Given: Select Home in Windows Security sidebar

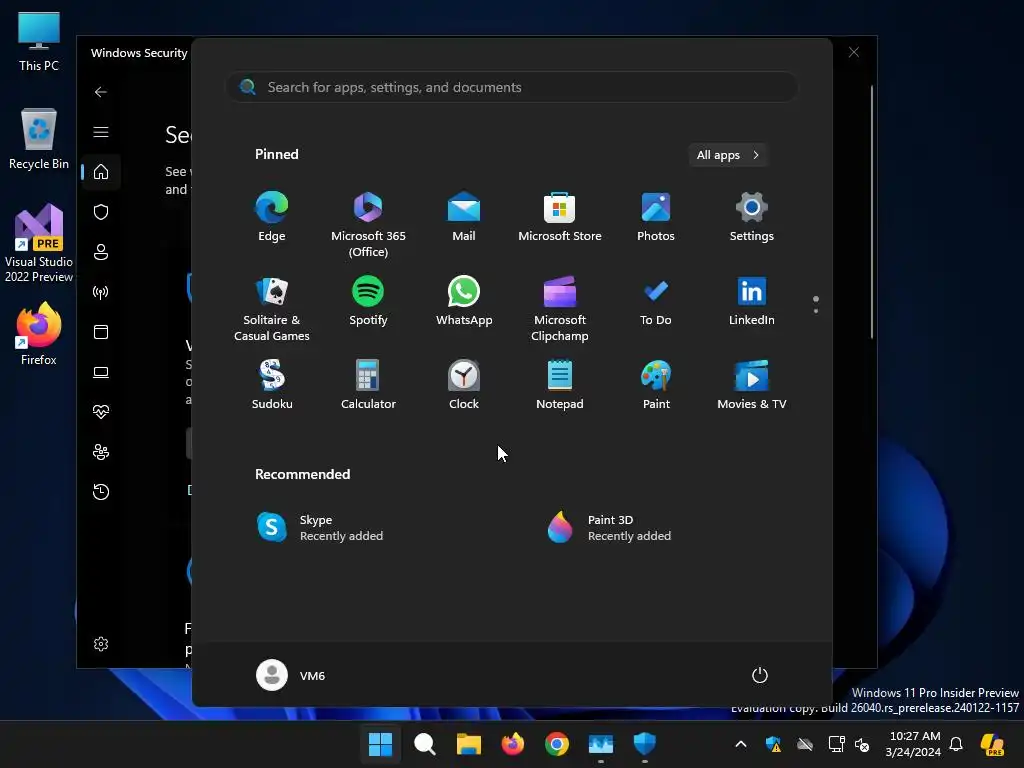Looking at the screenshot, I should 101,172.
